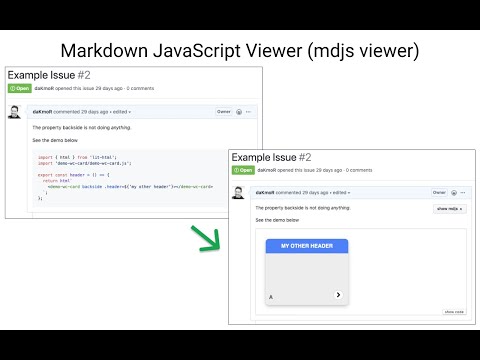Click the lit-html import code line
The width and height of the screenshot is (480, 360).
click(x=77, y=157)
